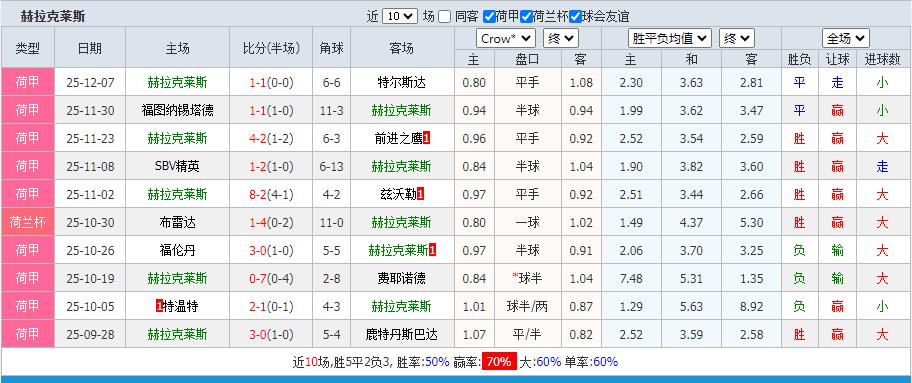Toggle the 同客 checkbox

(444, 16)
